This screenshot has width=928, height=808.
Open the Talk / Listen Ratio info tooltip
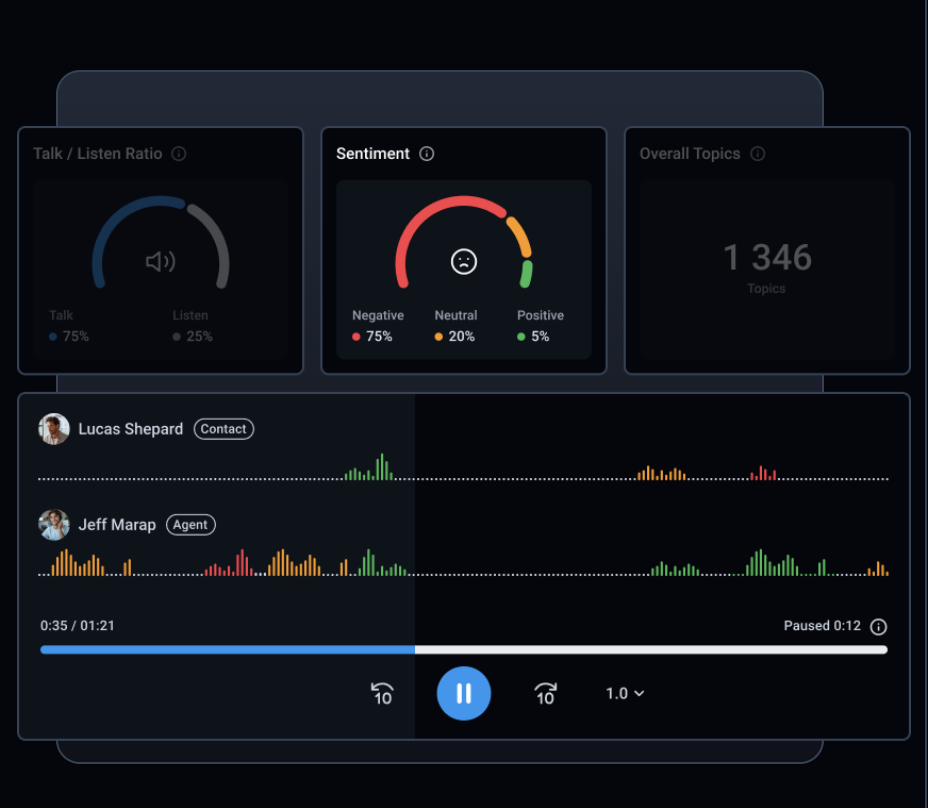178,153
